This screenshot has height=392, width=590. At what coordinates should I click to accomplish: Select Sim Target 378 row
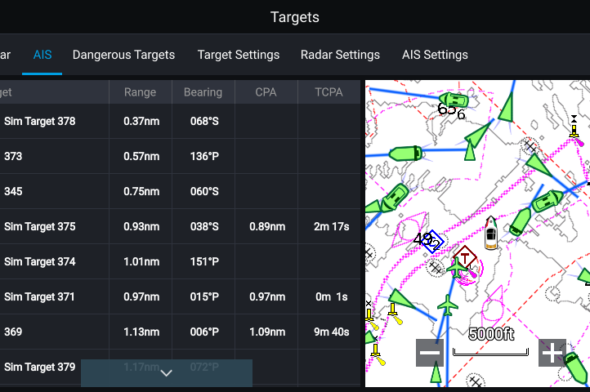(x=180, y=121)
